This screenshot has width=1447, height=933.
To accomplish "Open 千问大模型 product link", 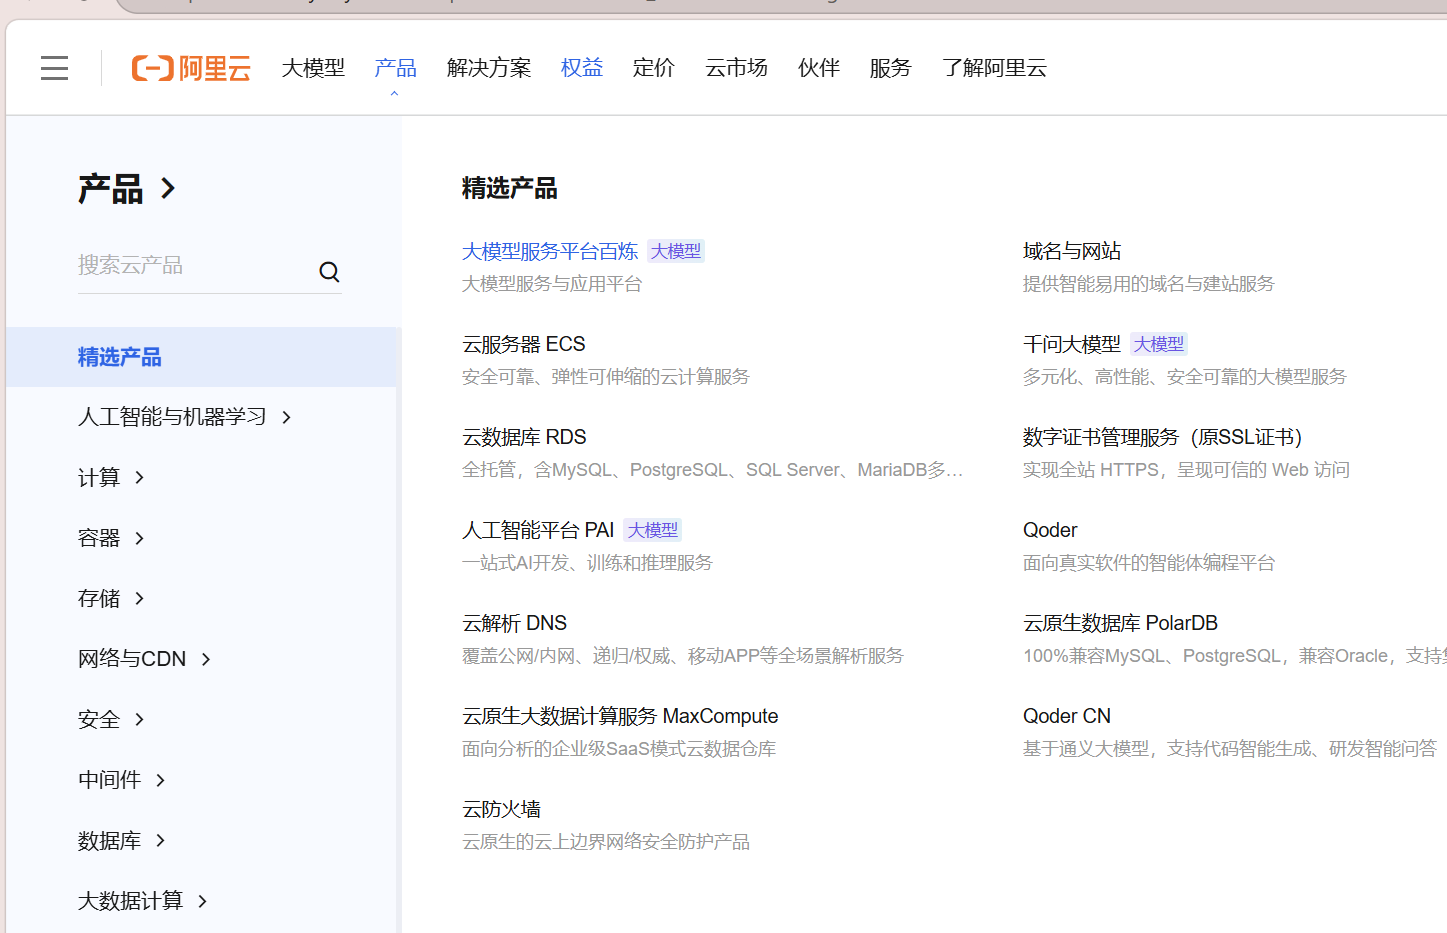I will (1072, 344).
